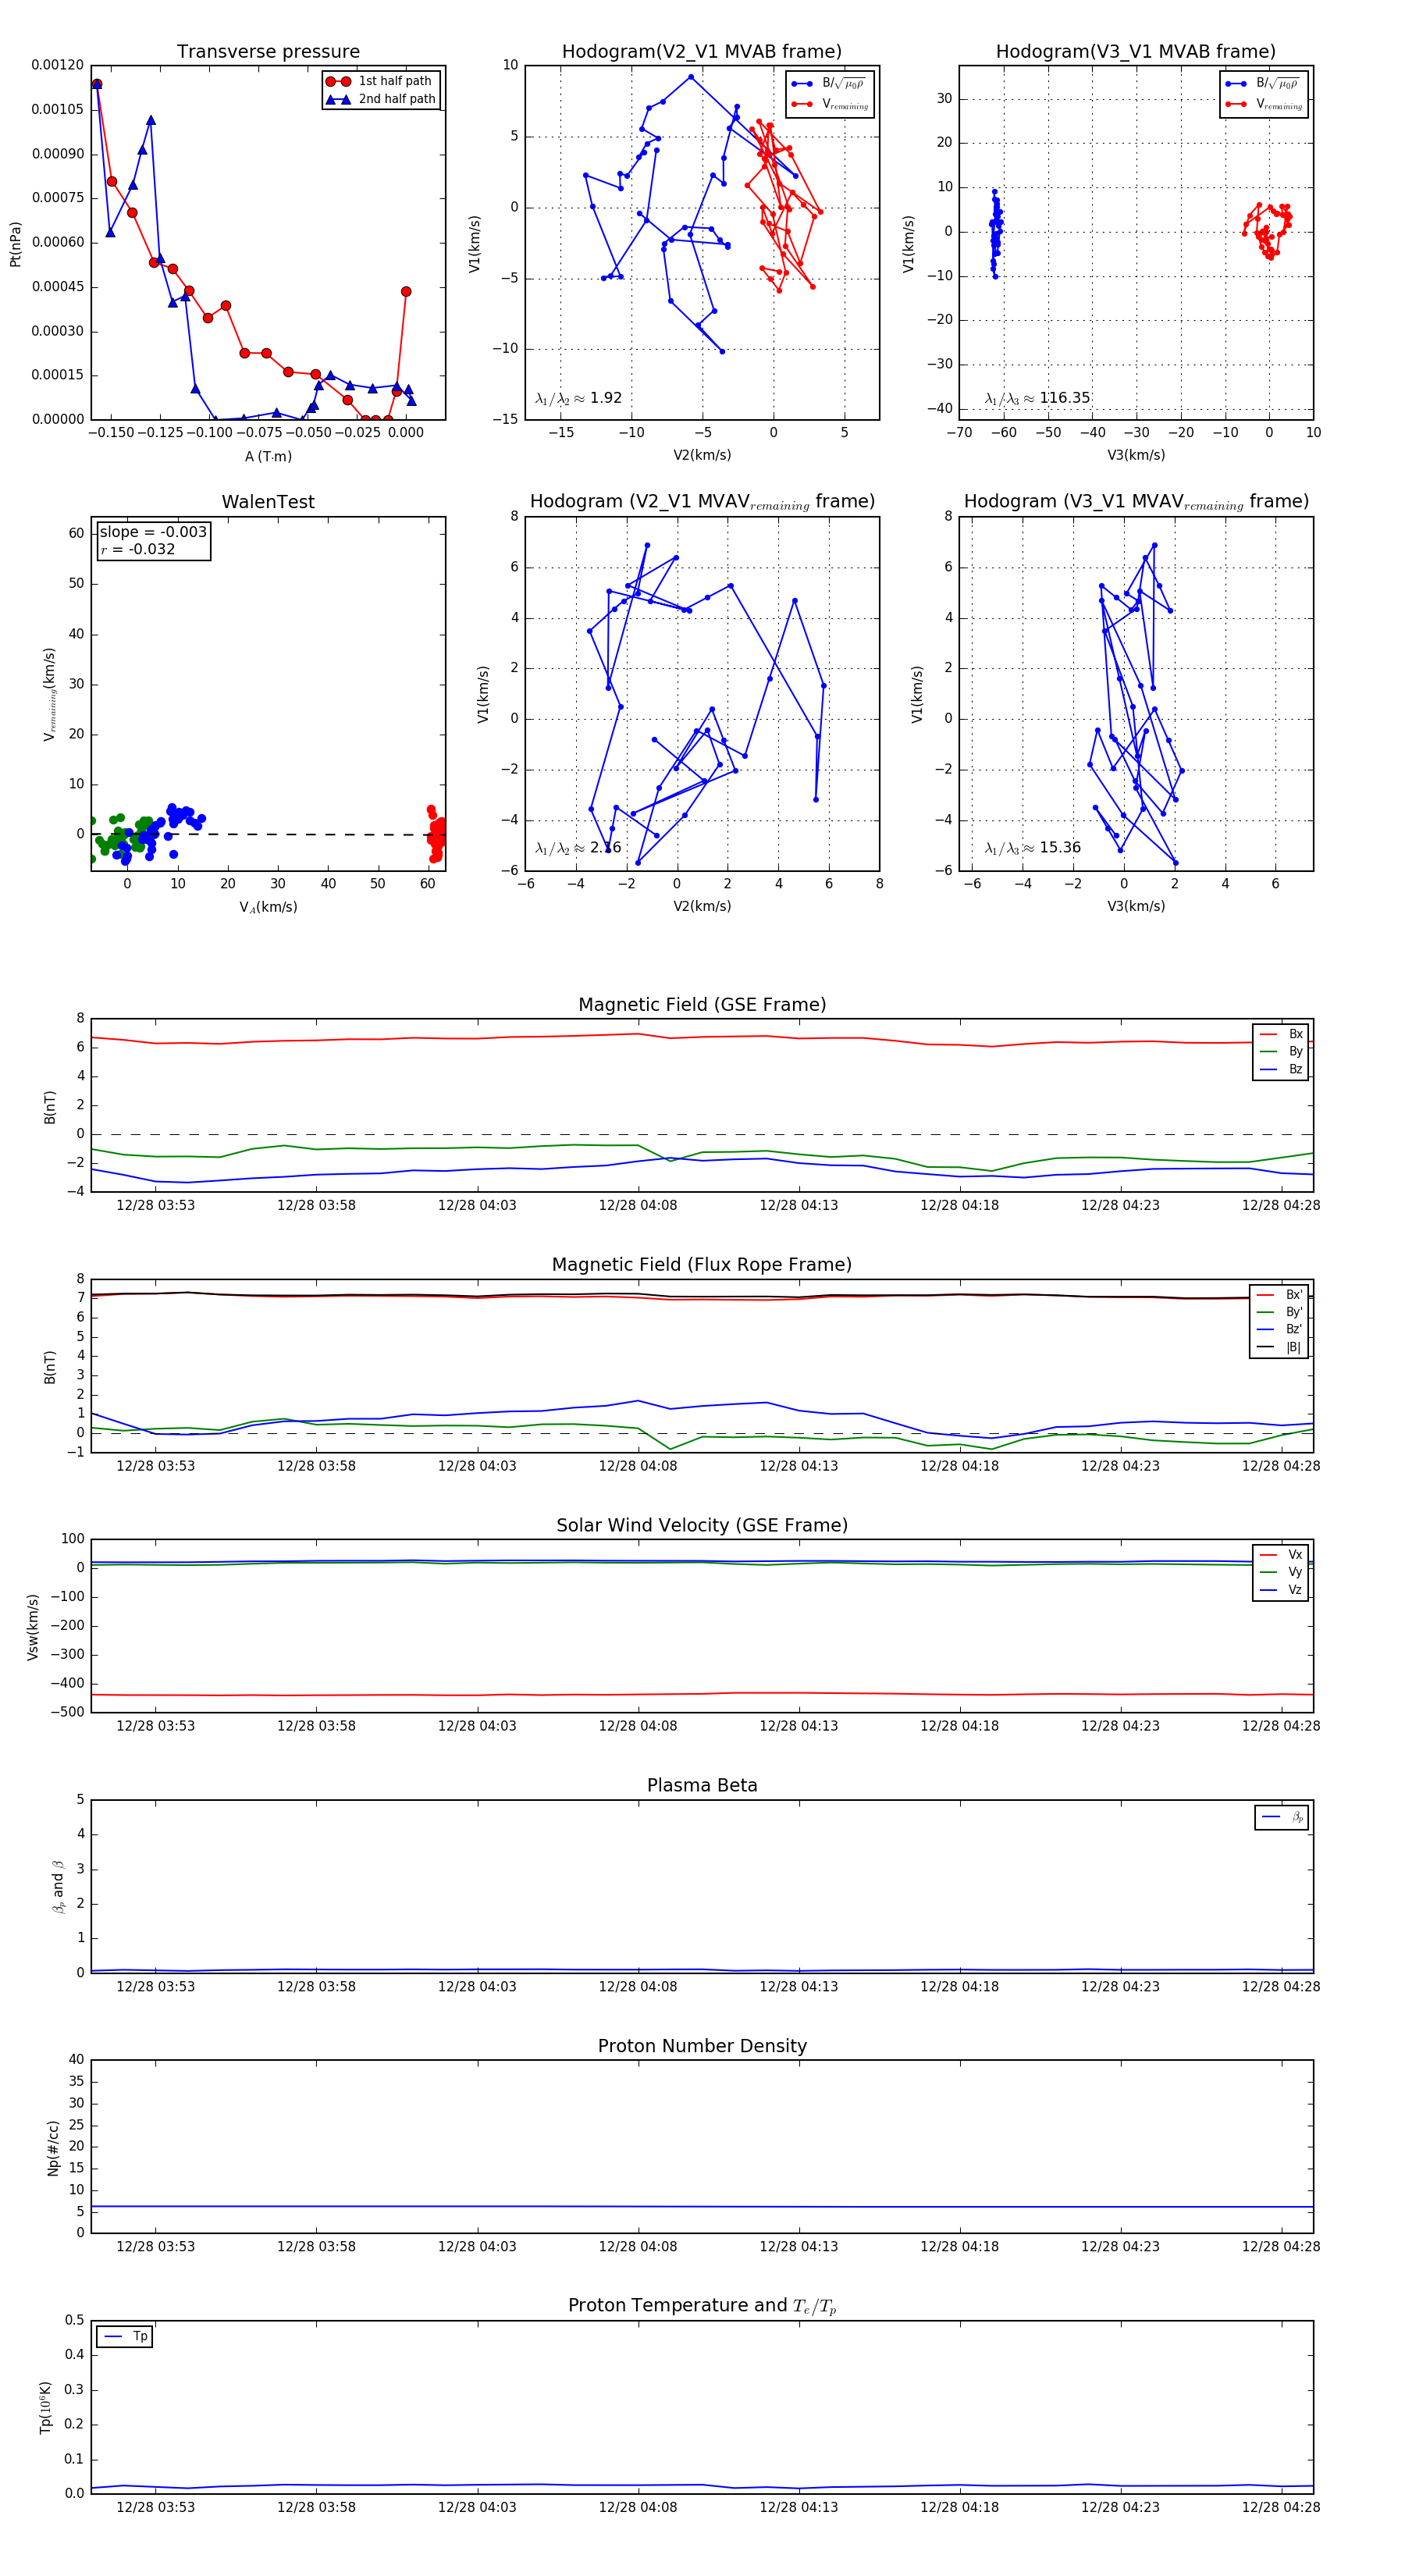The image size is (1405, 2576).
Task: Click '12/28 03:53' tick under GSE magnetic field
Action: 155,1205
